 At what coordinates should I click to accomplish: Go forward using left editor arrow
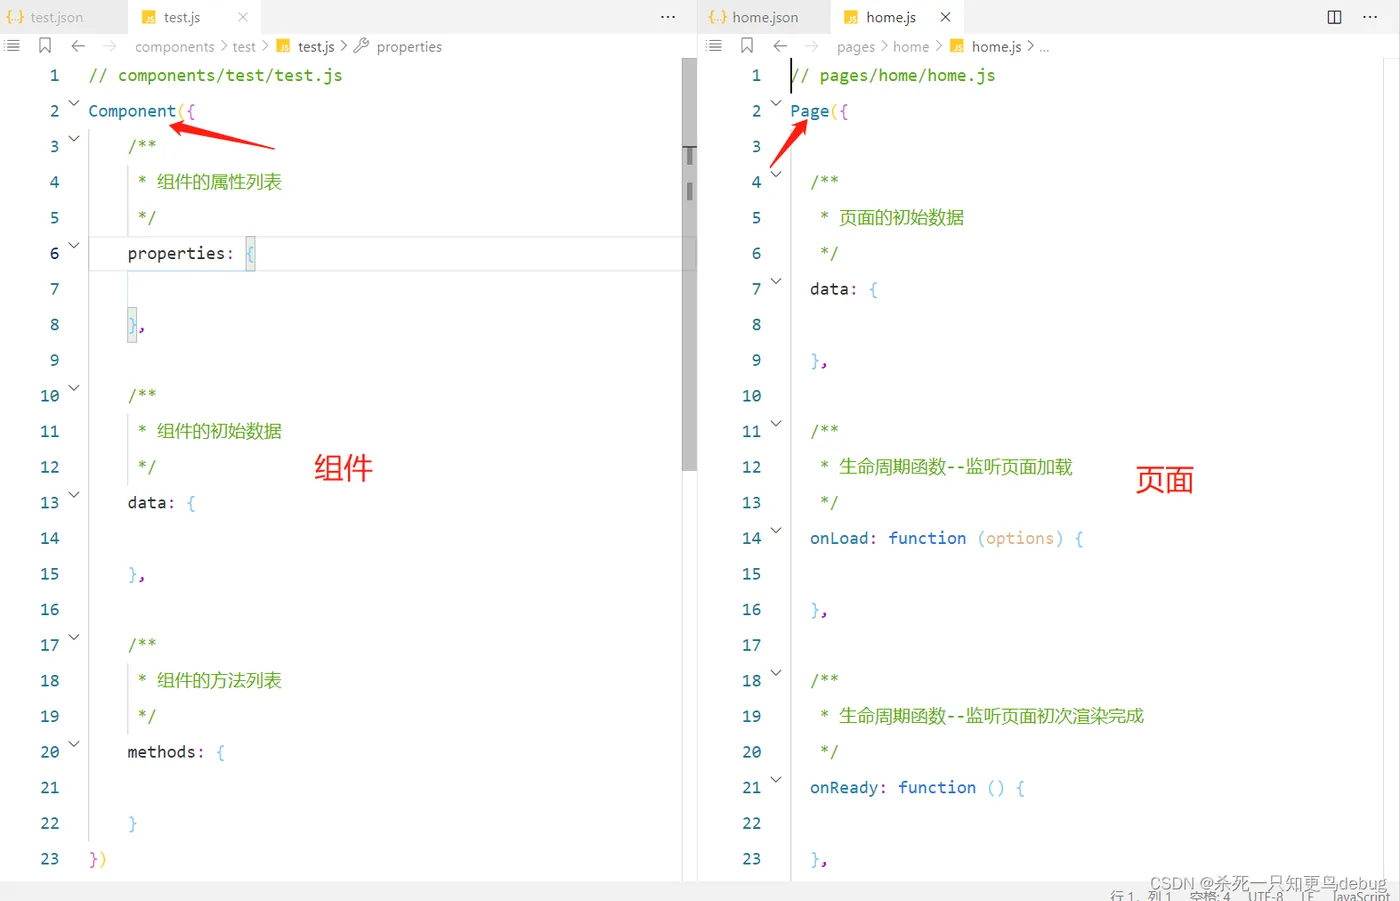(x=110, y=46)
